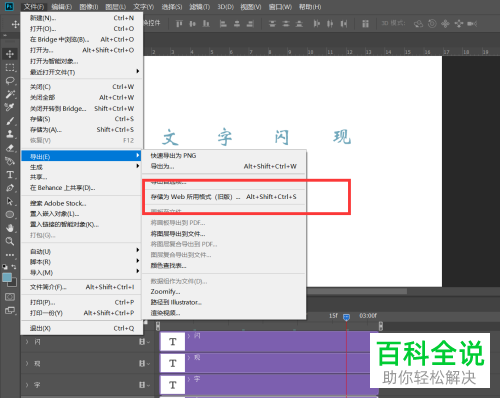Click align vertical centers icon
The height and width of the screenshot is (398, 500).
point(192,24)
